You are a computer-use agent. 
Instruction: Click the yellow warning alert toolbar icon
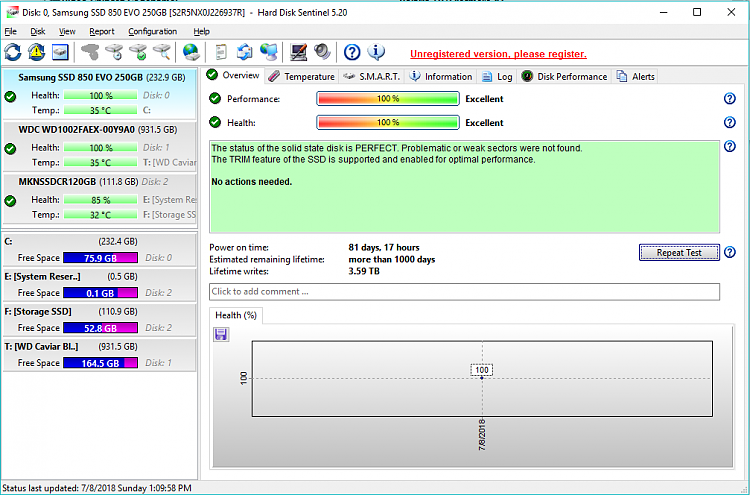click(x=37, y=52)
